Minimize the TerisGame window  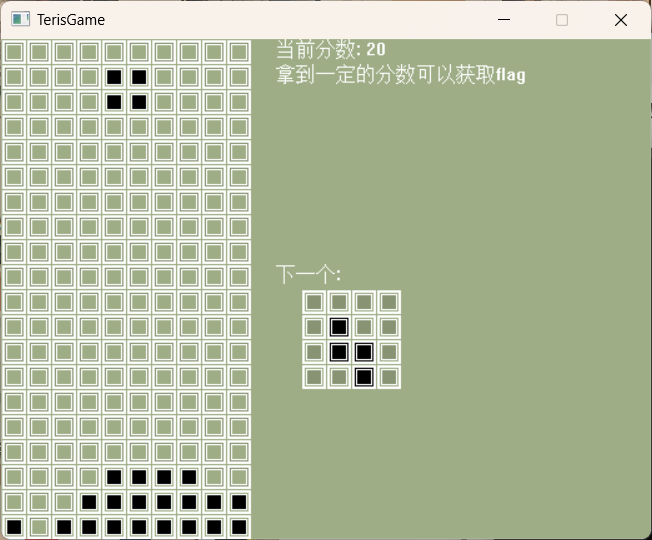coord(504,20)
